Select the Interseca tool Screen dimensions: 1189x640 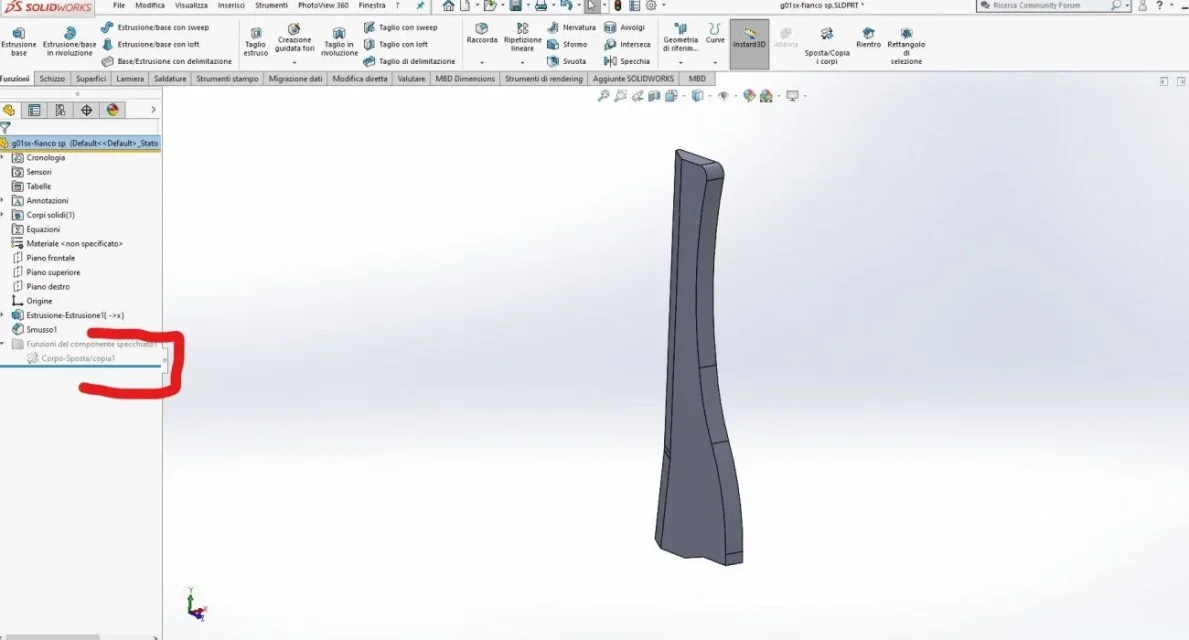click(628, 44)
